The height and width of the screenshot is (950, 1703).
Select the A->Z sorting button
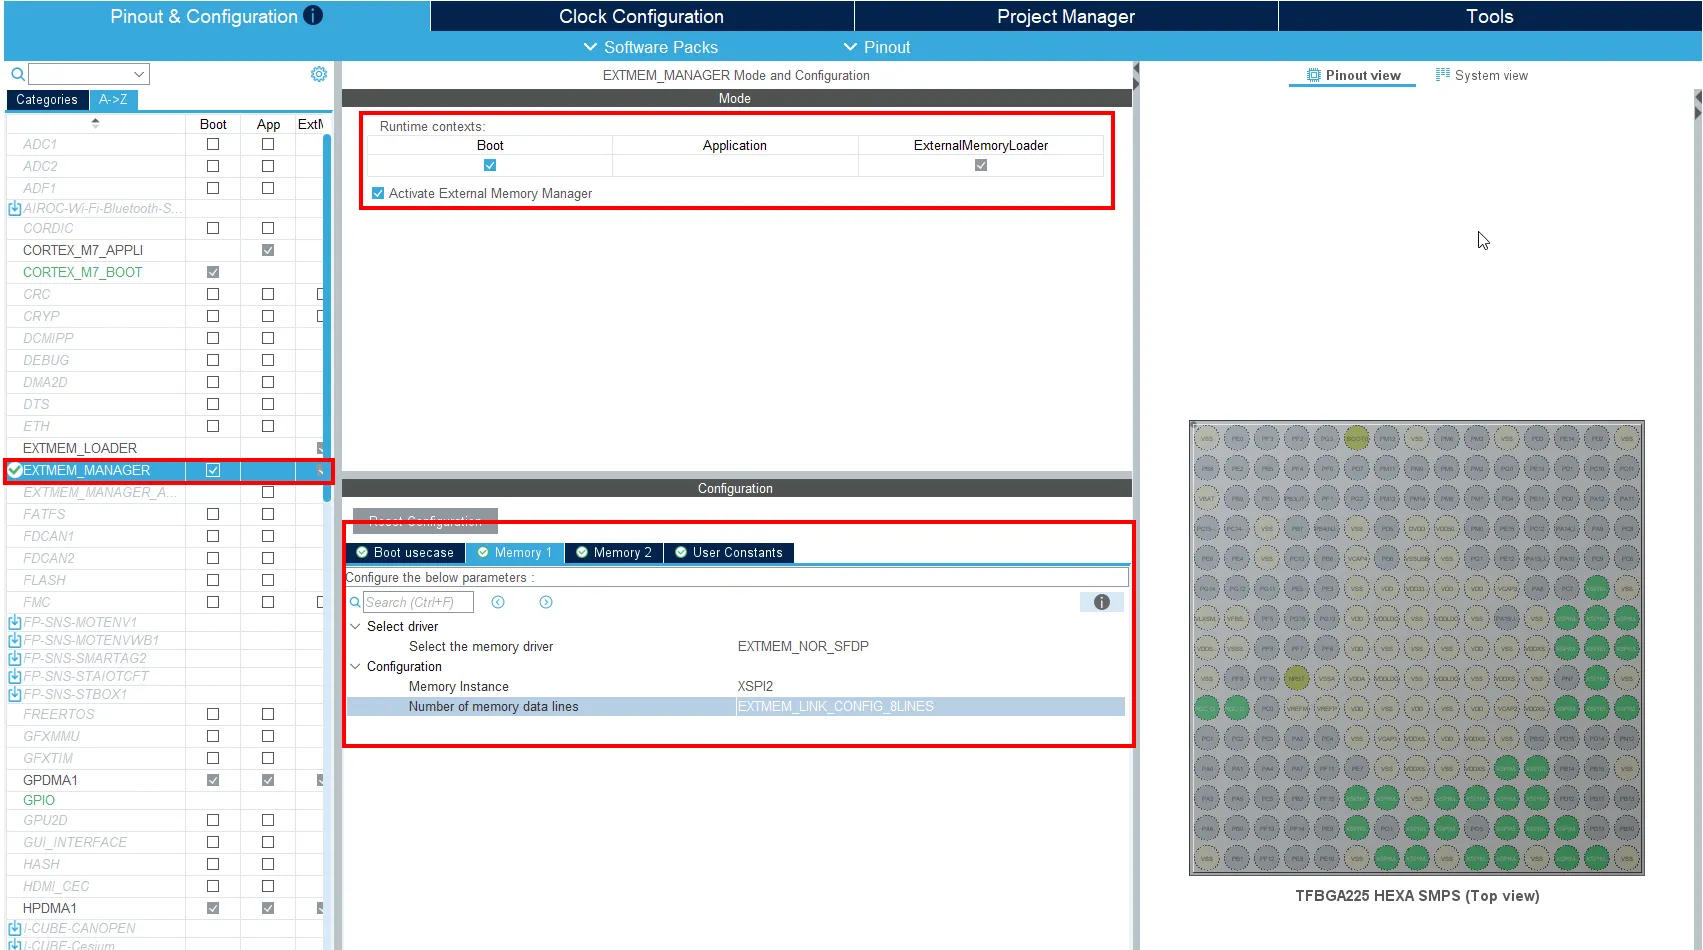[113, 99]
